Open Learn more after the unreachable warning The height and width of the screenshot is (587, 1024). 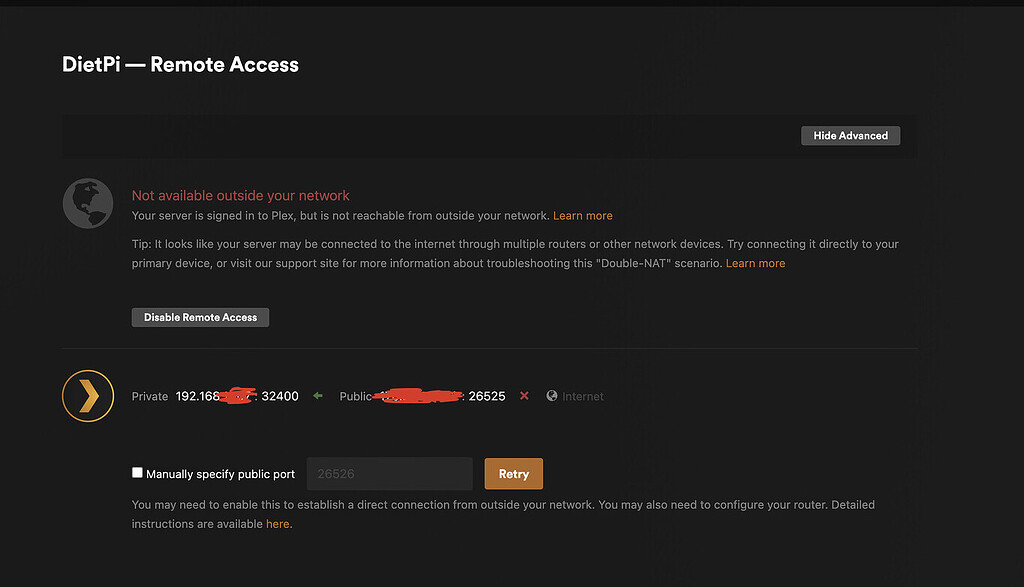pos(583,215)
